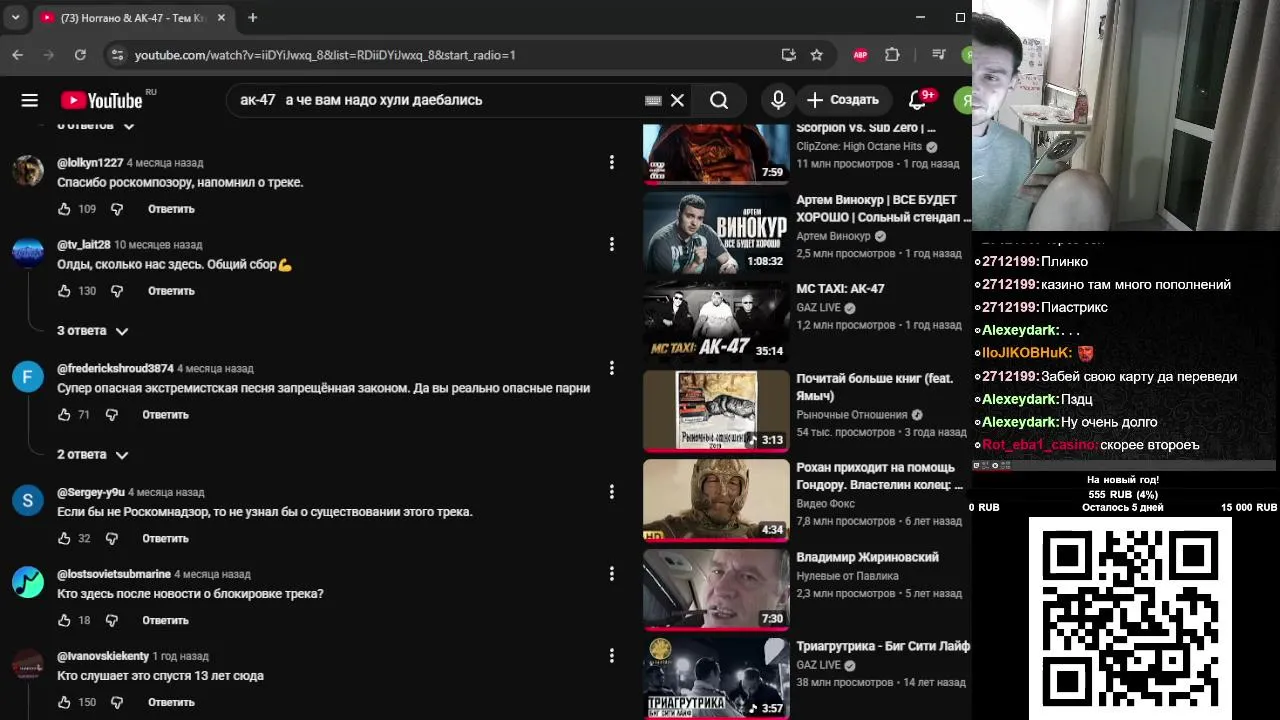This screenshot has width=1280, height=720.
Task: Click the browser forward arrow
Action: click(x=48, y=55)
